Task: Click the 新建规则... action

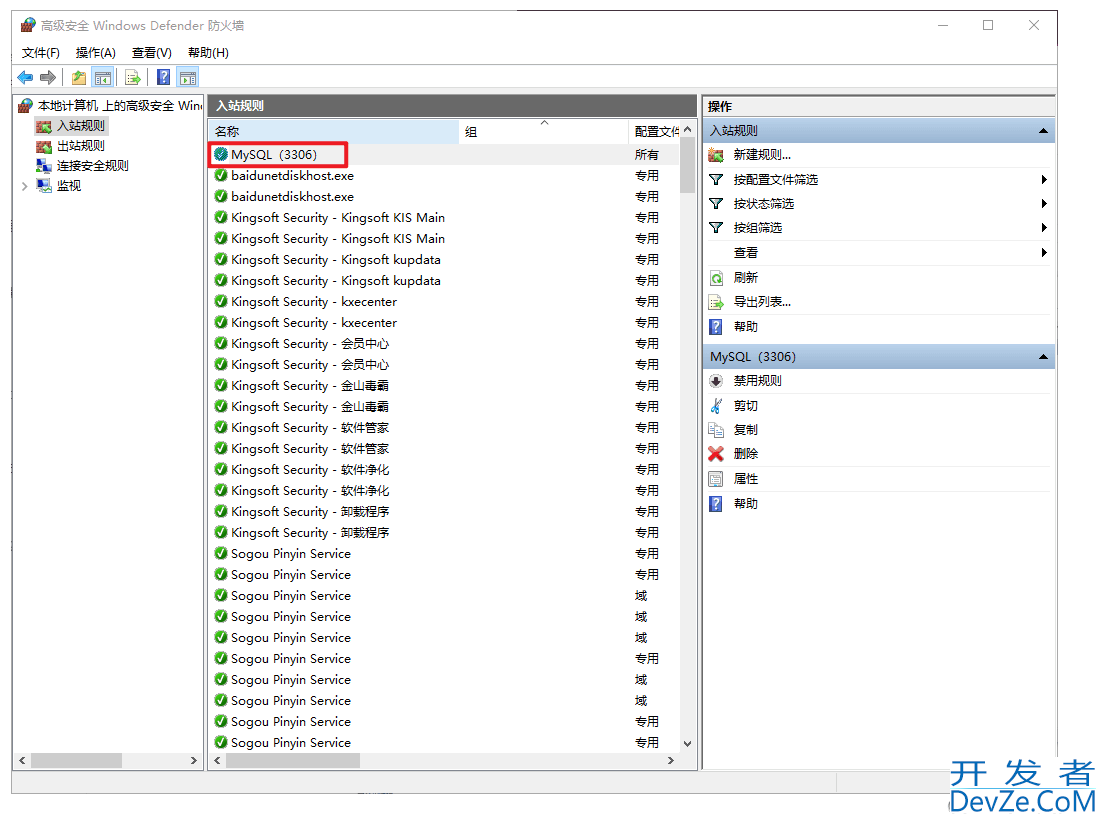Action: click(762, 155)
